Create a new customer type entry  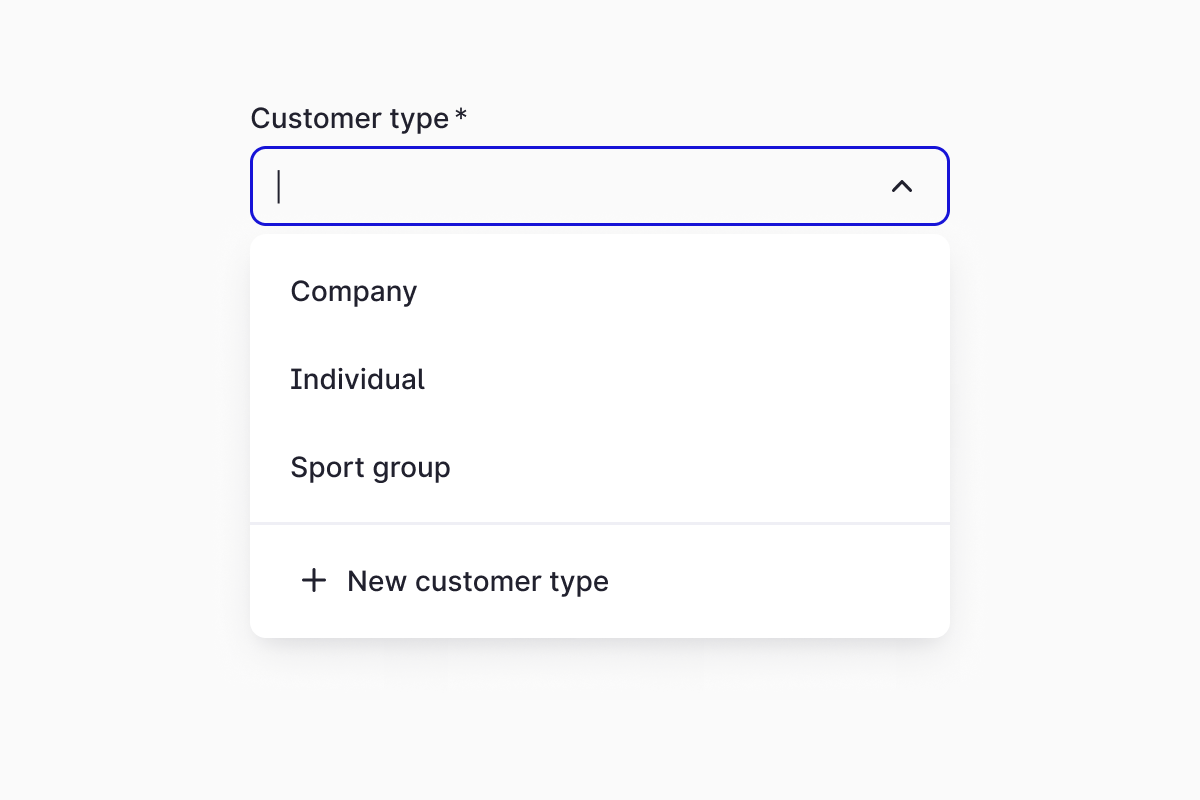[x=455, y=581]
